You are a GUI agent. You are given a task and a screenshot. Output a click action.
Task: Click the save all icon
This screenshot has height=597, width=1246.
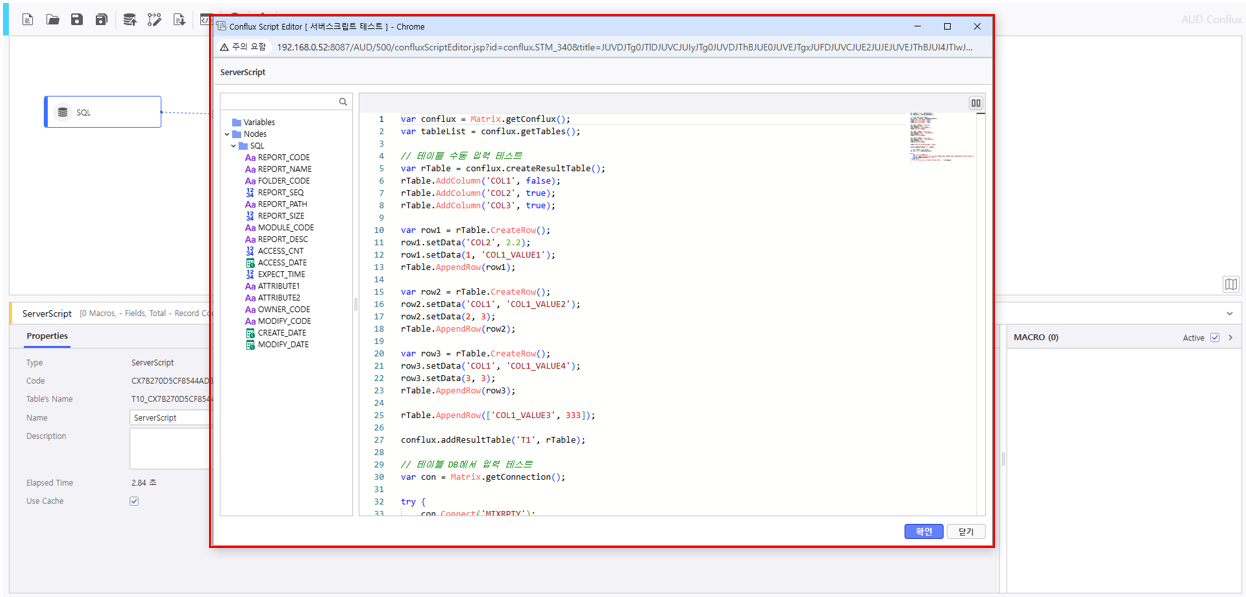tap(101, 20)
